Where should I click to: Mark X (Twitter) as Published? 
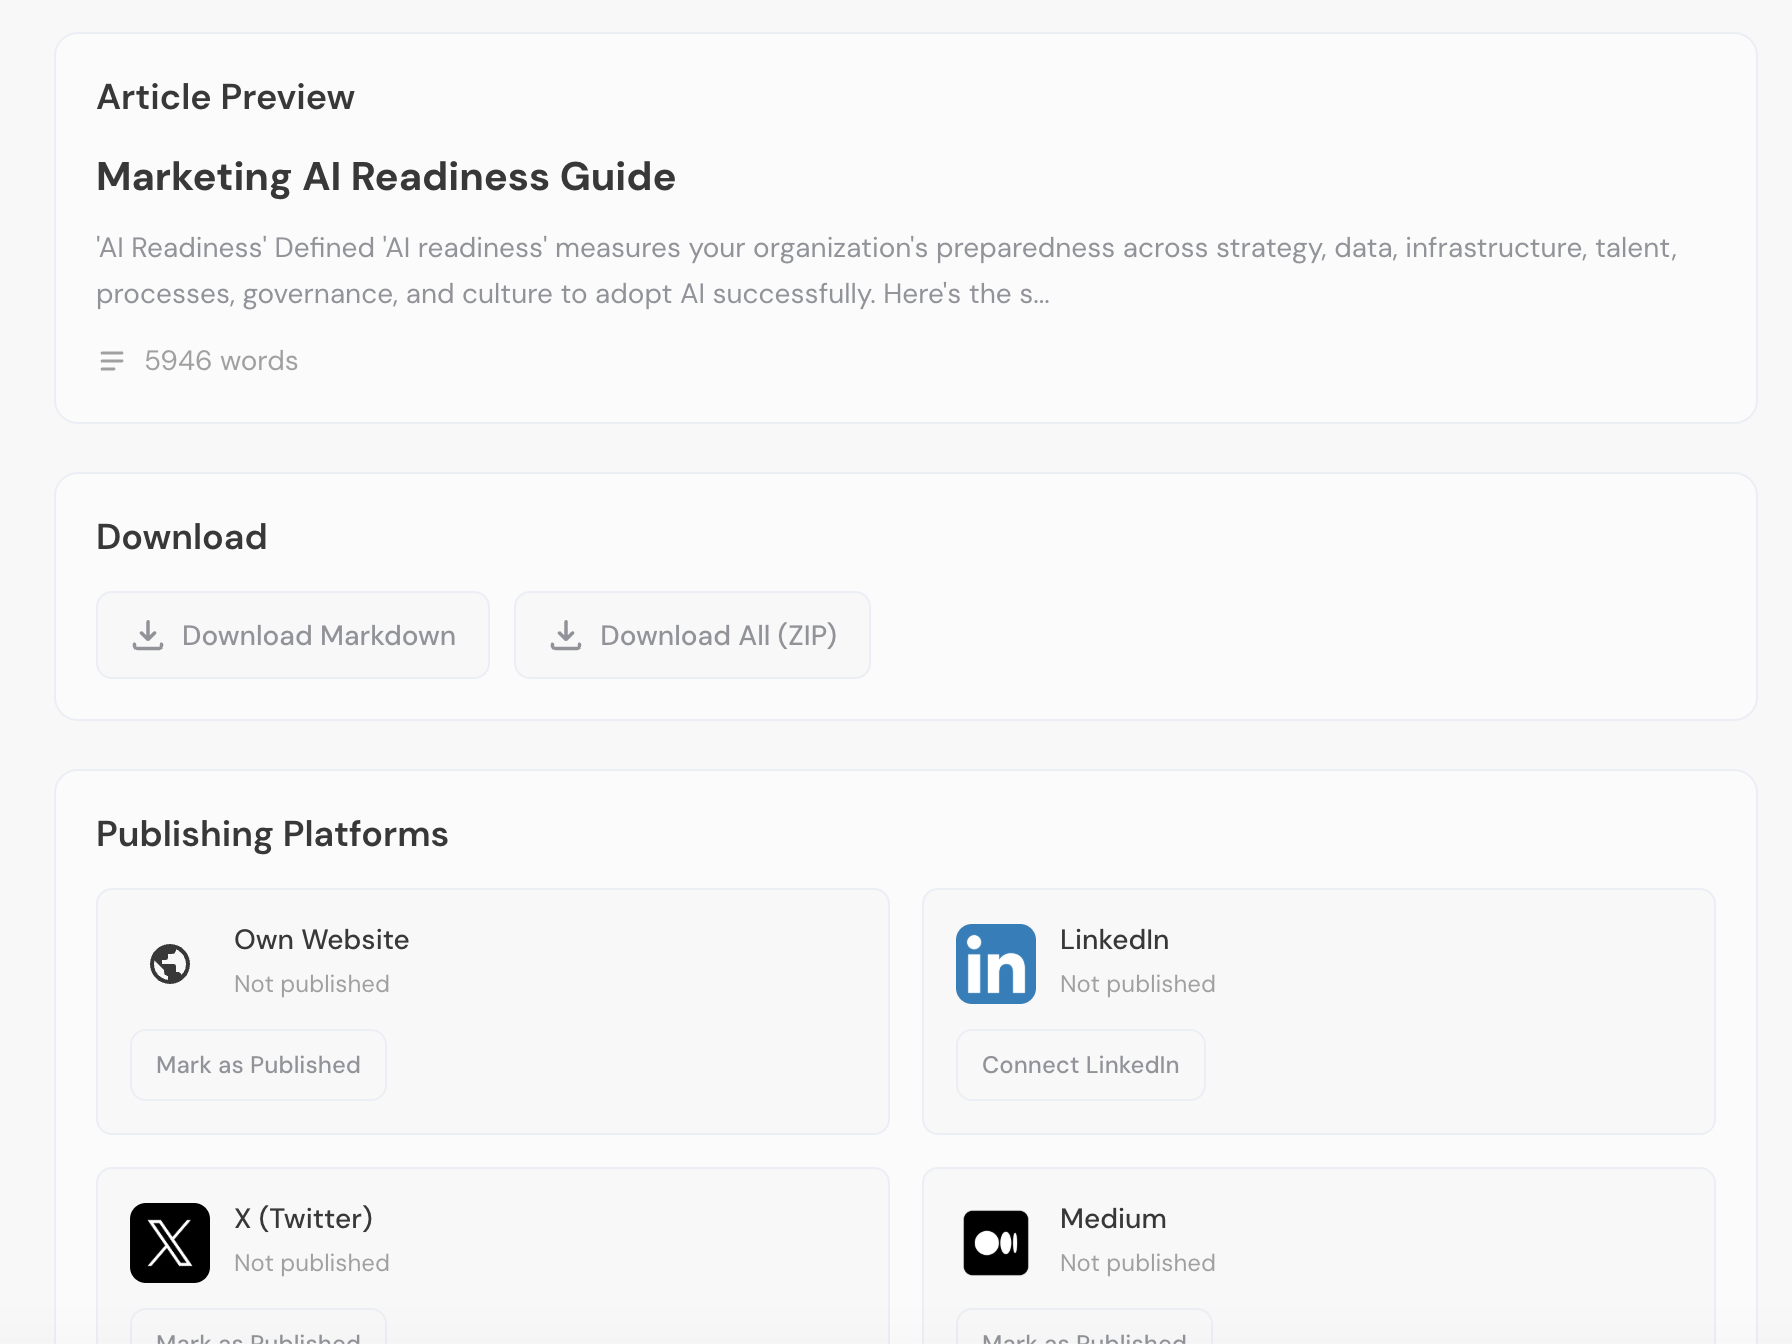tap(257, 1335)
